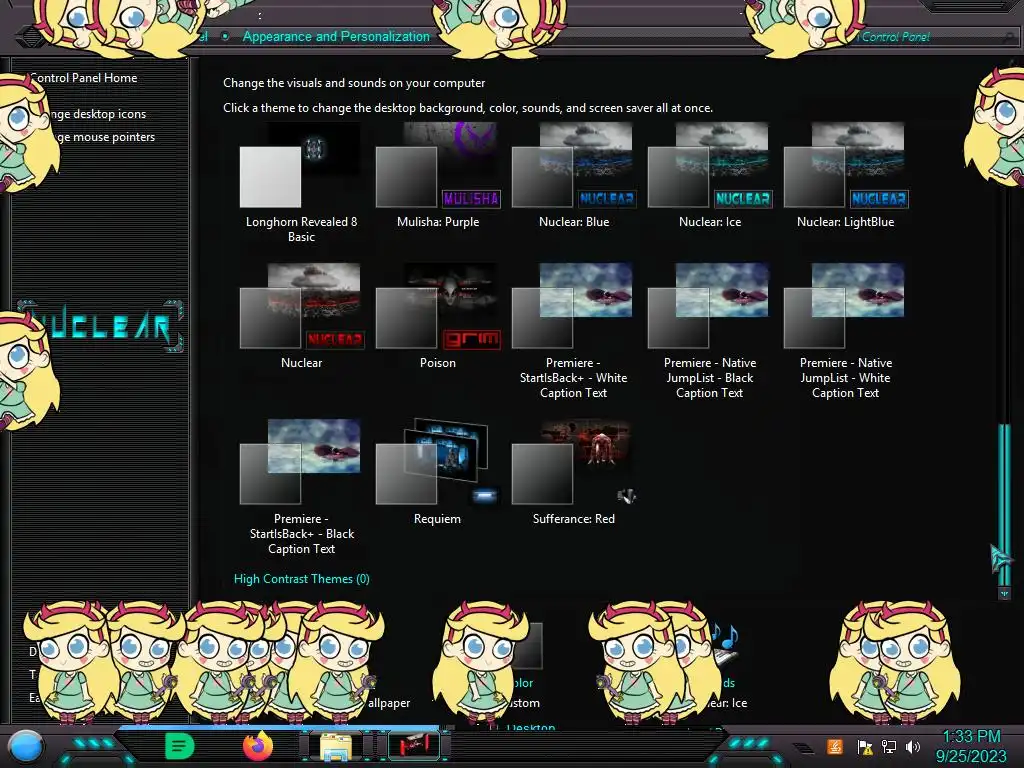Screen dimensions: 1024x768
Task: Apply the Mulisha: Purple theme
Action: (438, 175)
